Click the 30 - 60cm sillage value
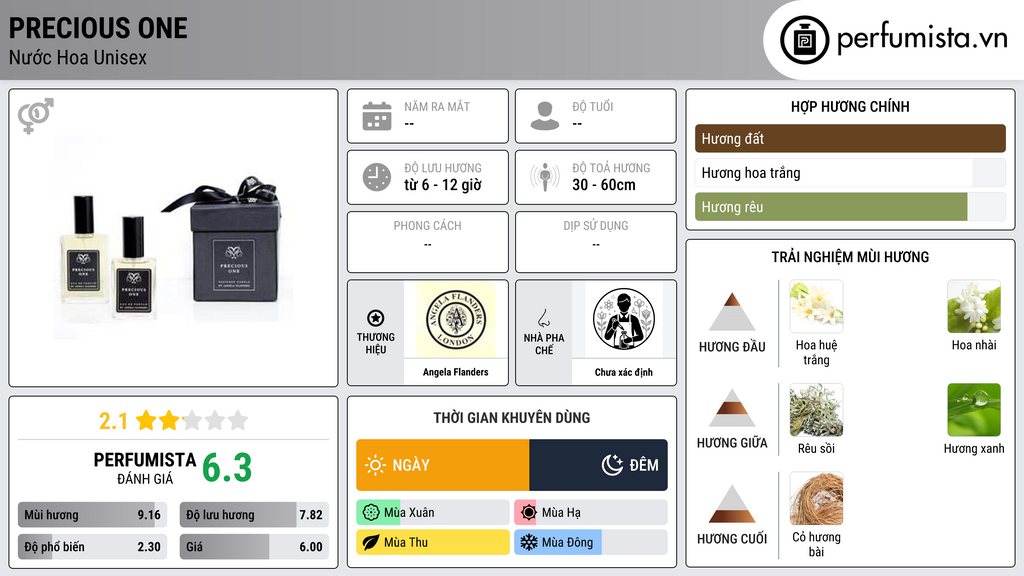 pos(604,185)
